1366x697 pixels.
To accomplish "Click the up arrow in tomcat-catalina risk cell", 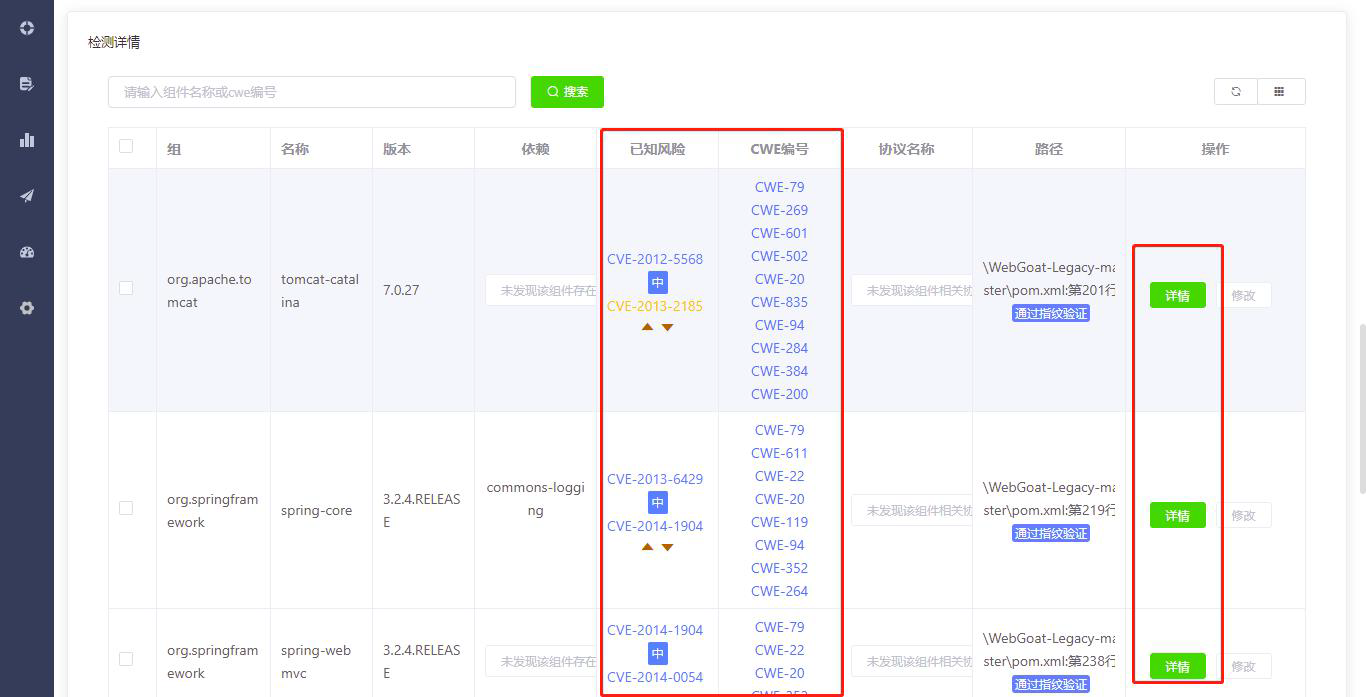I will click(647, 327).
